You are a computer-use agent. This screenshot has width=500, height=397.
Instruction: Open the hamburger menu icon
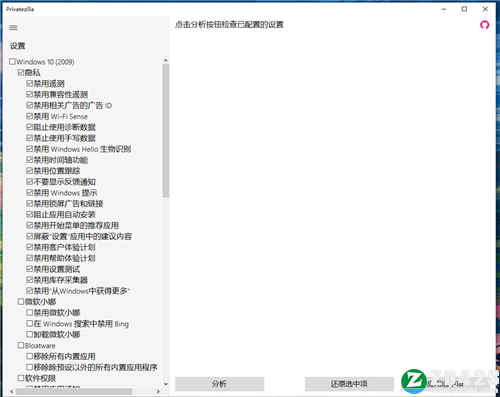click(13, 28)
